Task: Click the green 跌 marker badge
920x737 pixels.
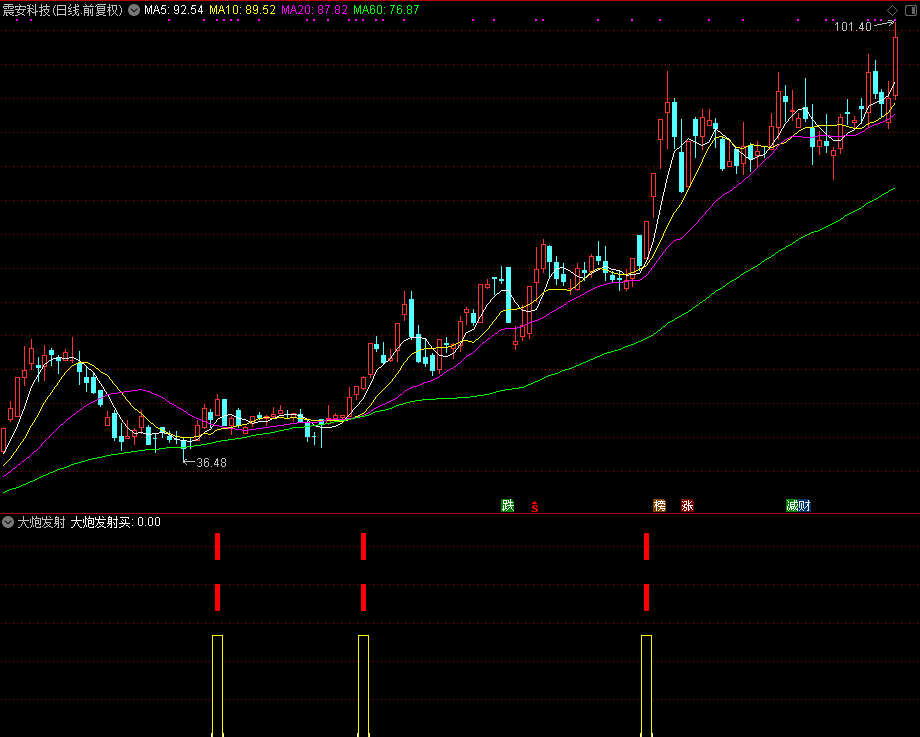Action: [x=508, y=505]
